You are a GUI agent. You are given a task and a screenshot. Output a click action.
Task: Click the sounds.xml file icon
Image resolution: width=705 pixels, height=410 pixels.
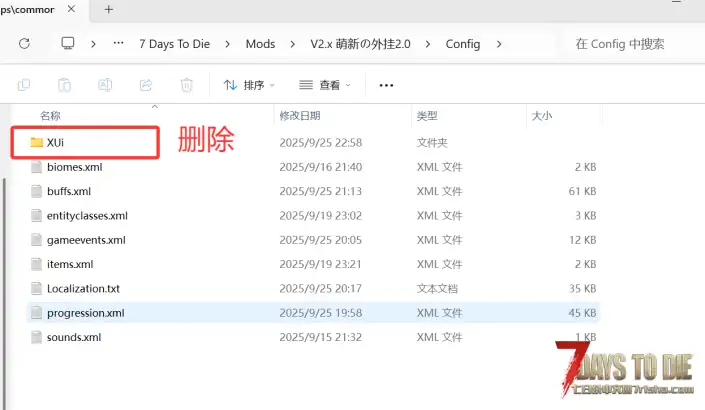click(x=36, y=337)
